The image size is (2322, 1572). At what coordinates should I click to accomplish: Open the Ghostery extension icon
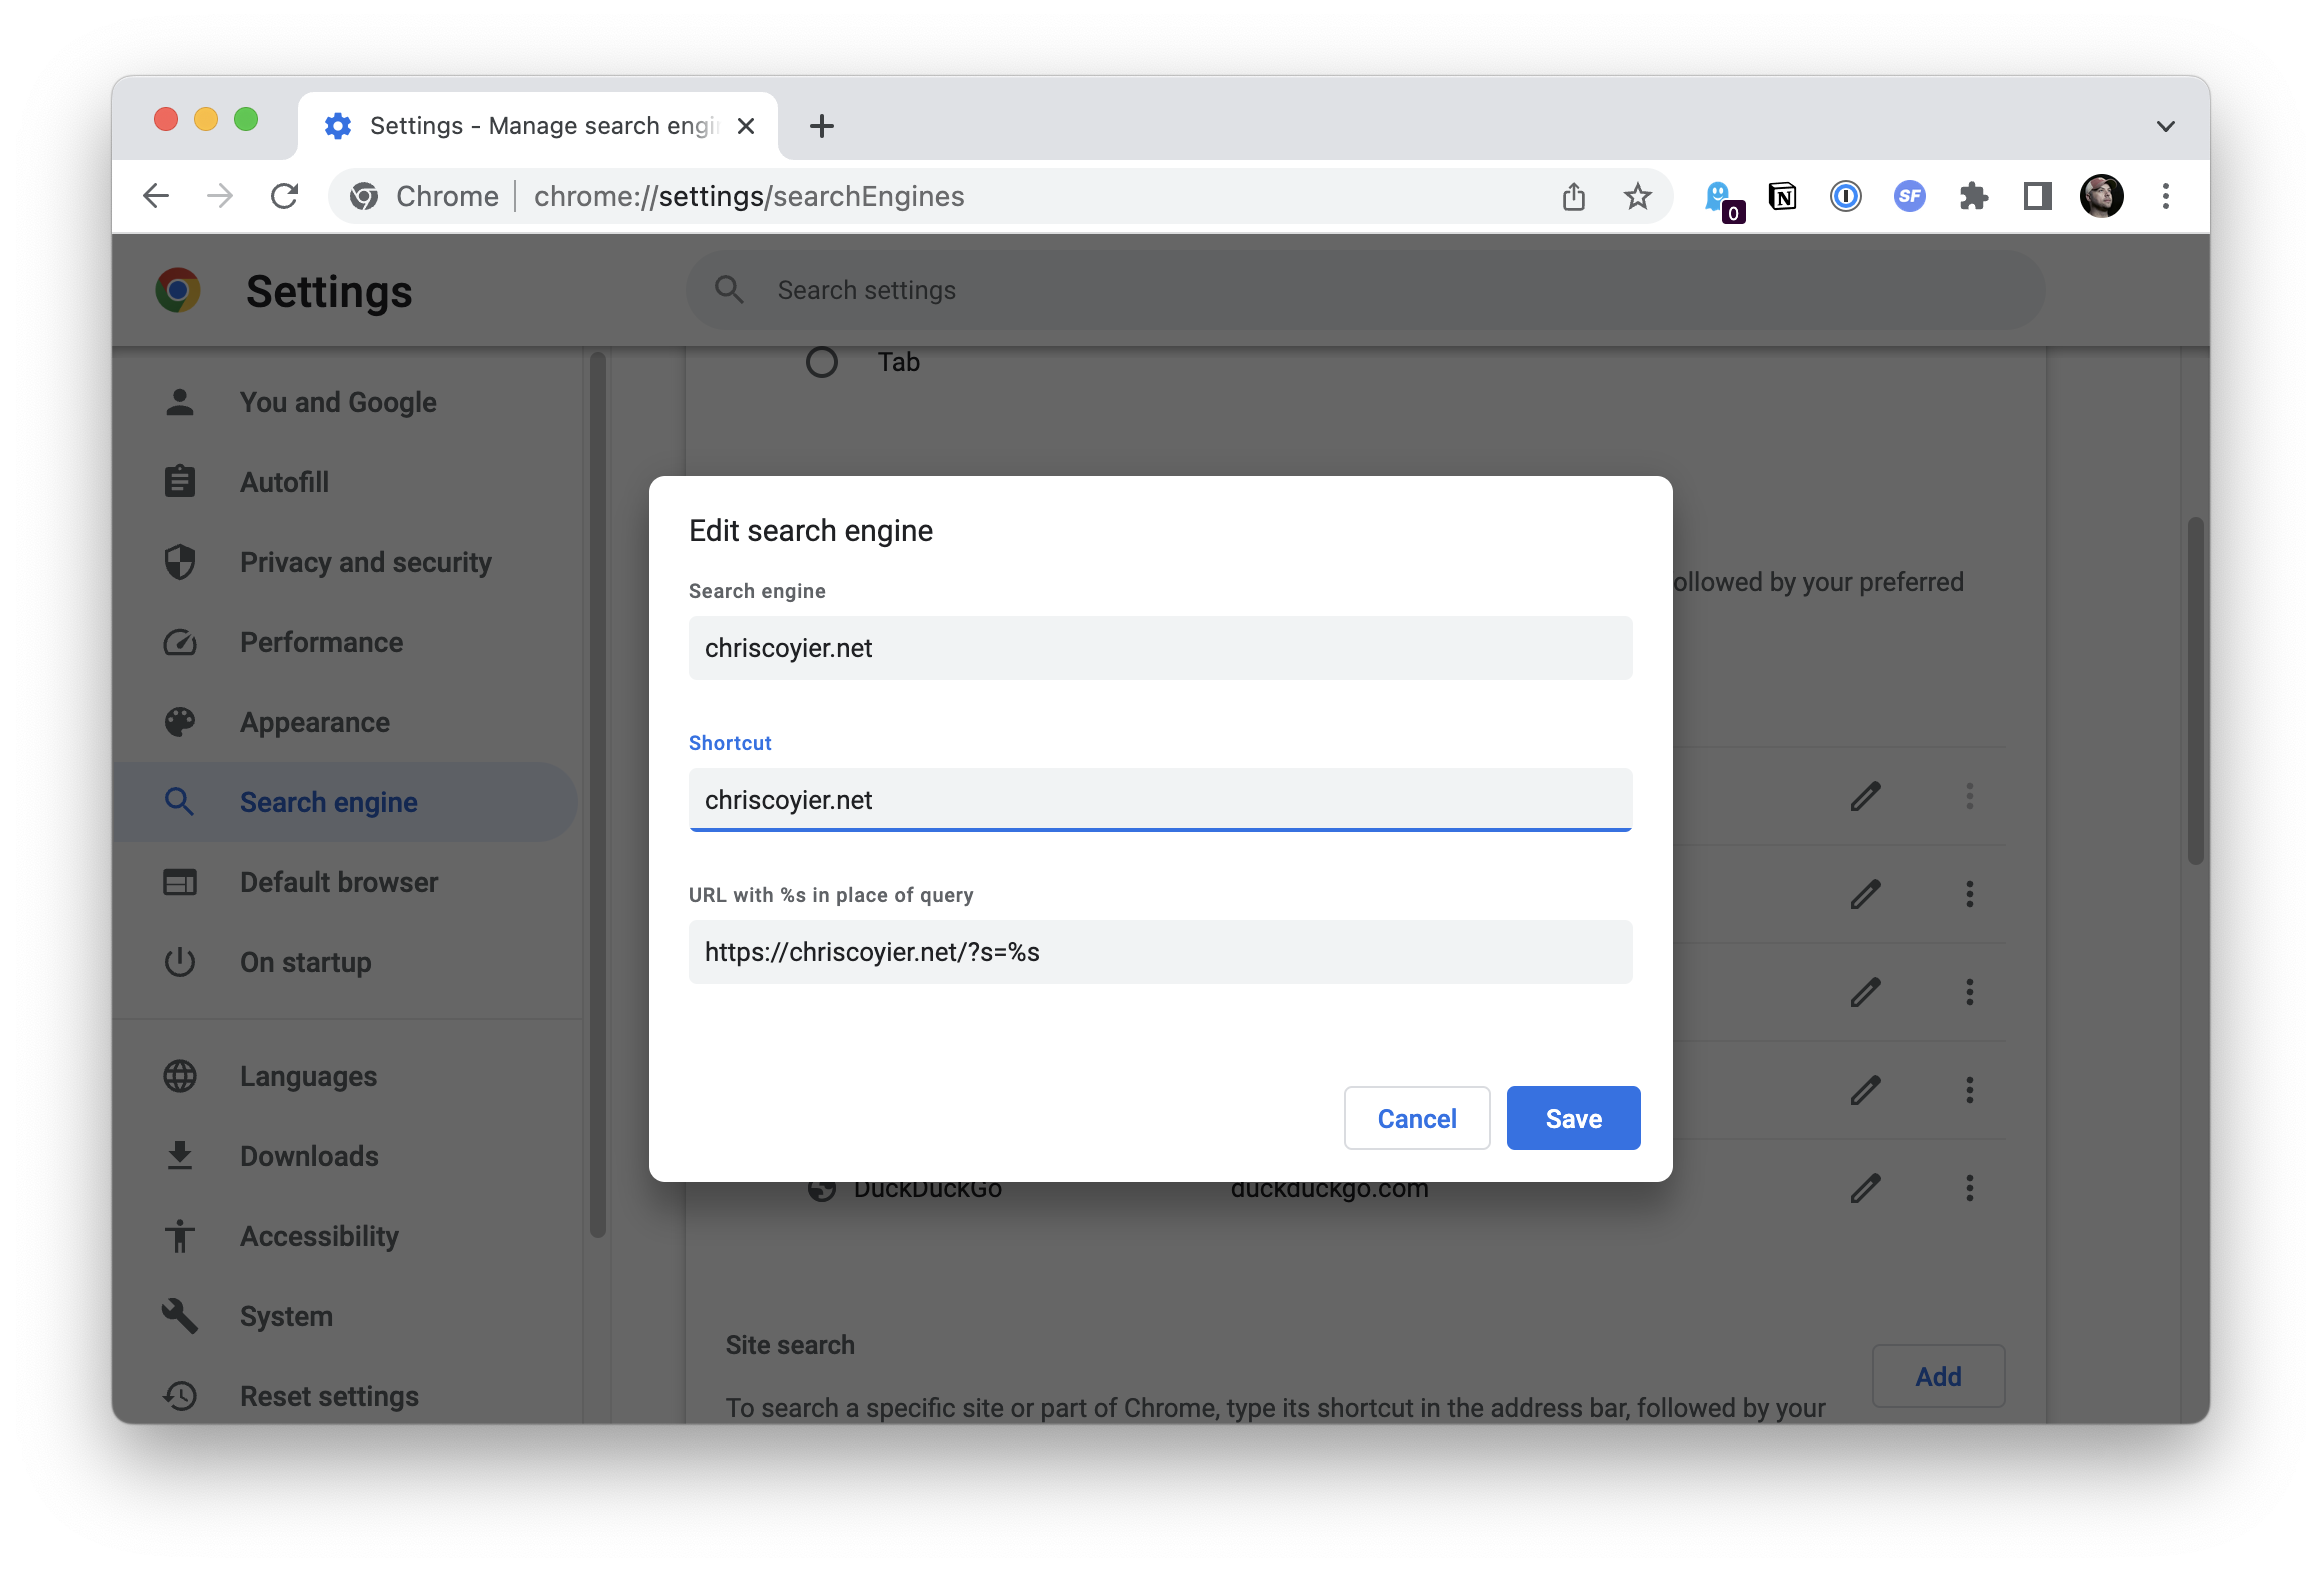[1722, 198]
